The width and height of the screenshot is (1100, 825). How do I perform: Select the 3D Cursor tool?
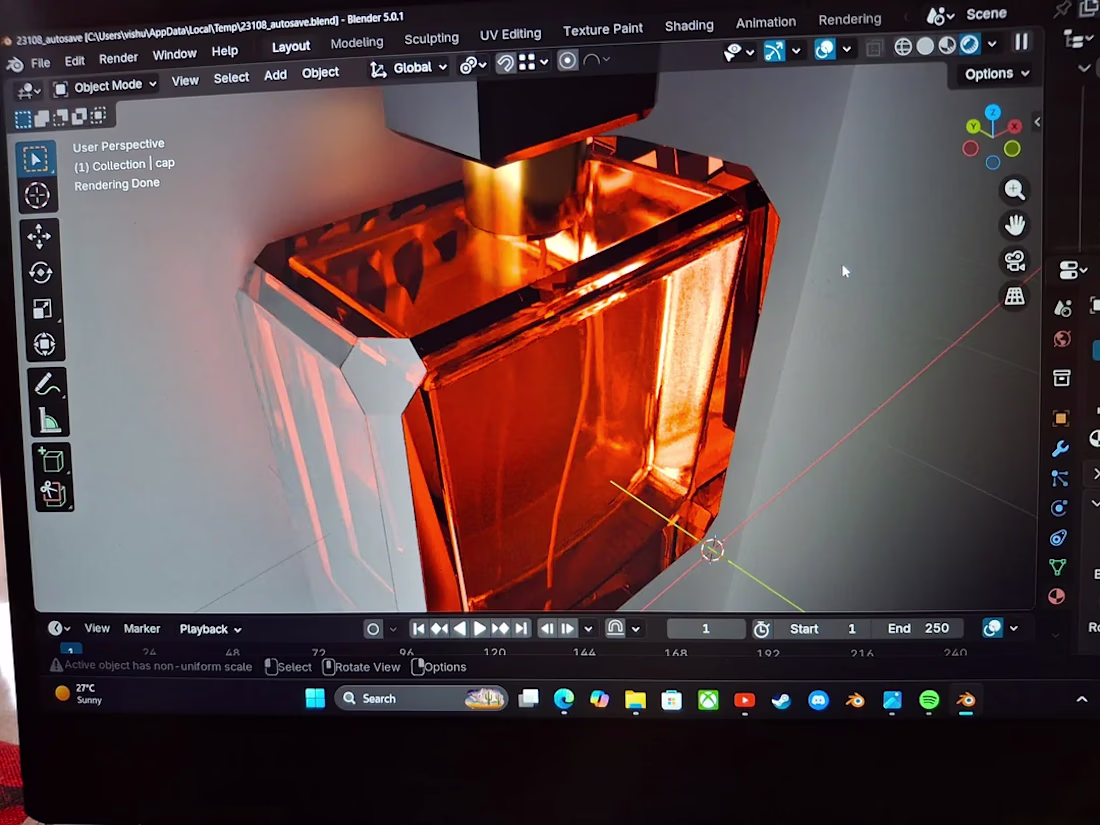click(x=37, y=195)
